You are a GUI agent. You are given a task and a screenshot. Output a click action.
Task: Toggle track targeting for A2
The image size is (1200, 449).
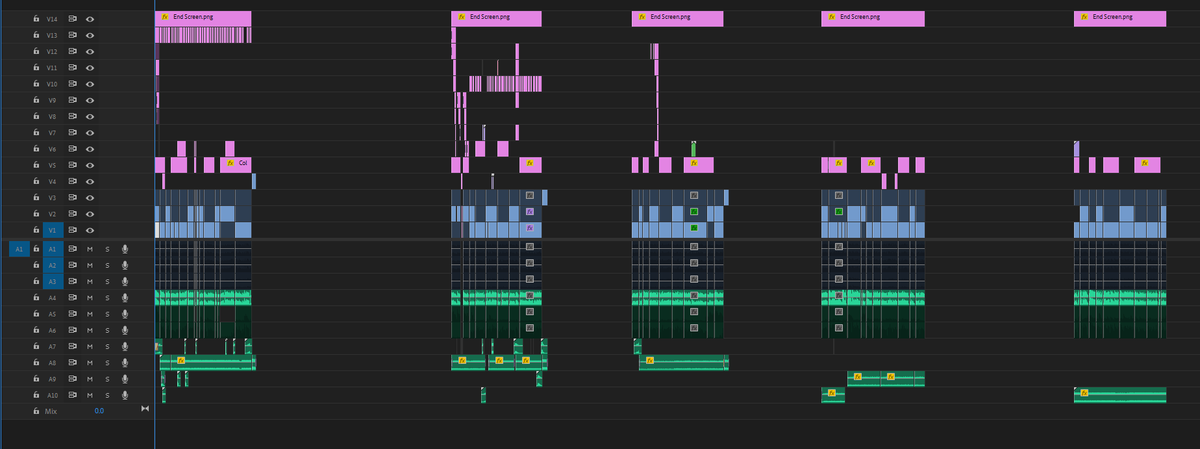point(53,265)
